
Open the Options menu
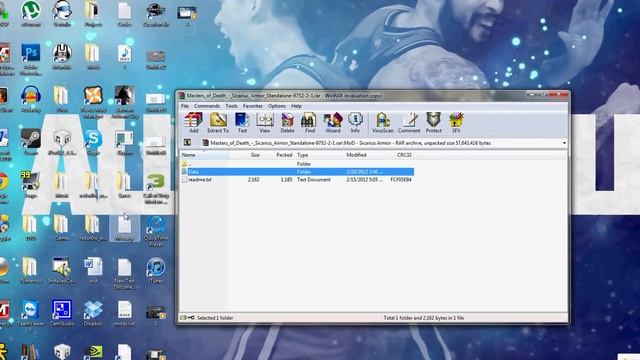277,106
